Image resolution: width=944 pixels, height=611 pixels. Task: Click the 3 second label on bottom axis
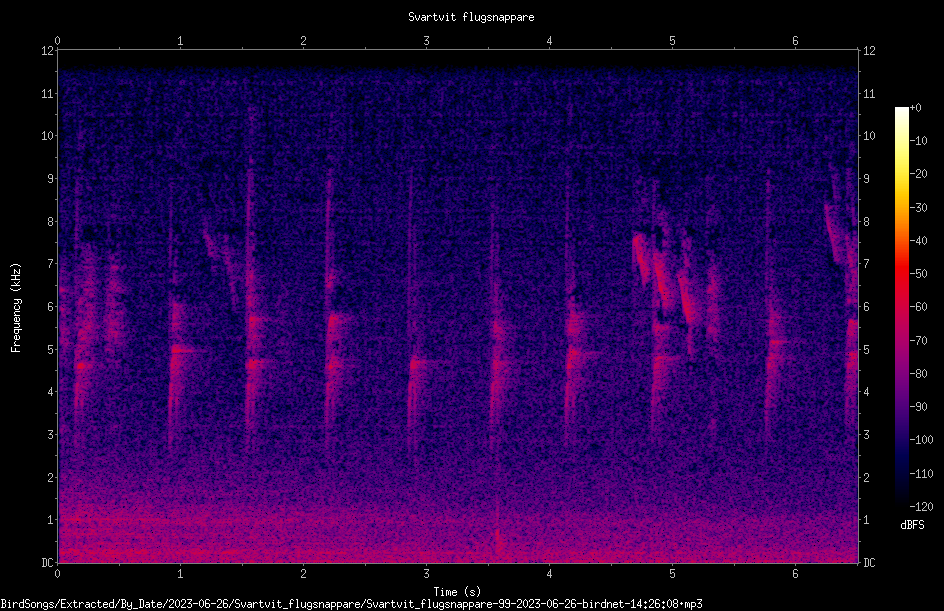tap(426, 574)
